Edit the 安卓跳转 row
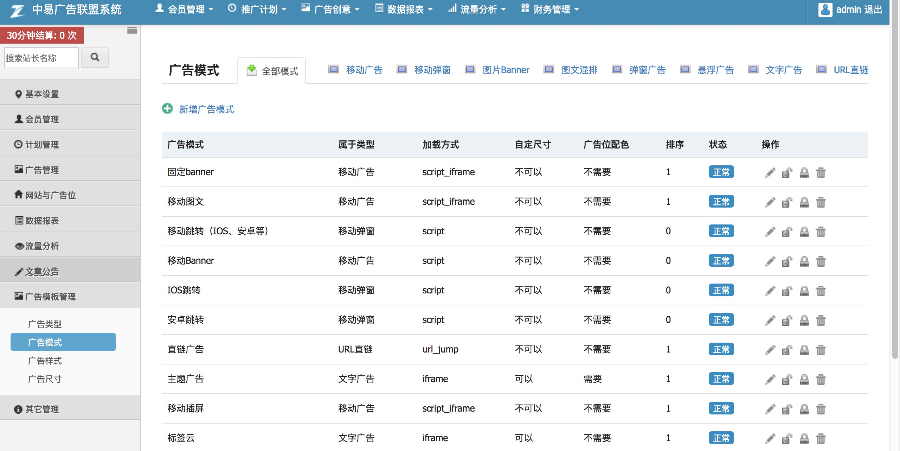Viewport: 900px width, 451px height. coord(770,320)
